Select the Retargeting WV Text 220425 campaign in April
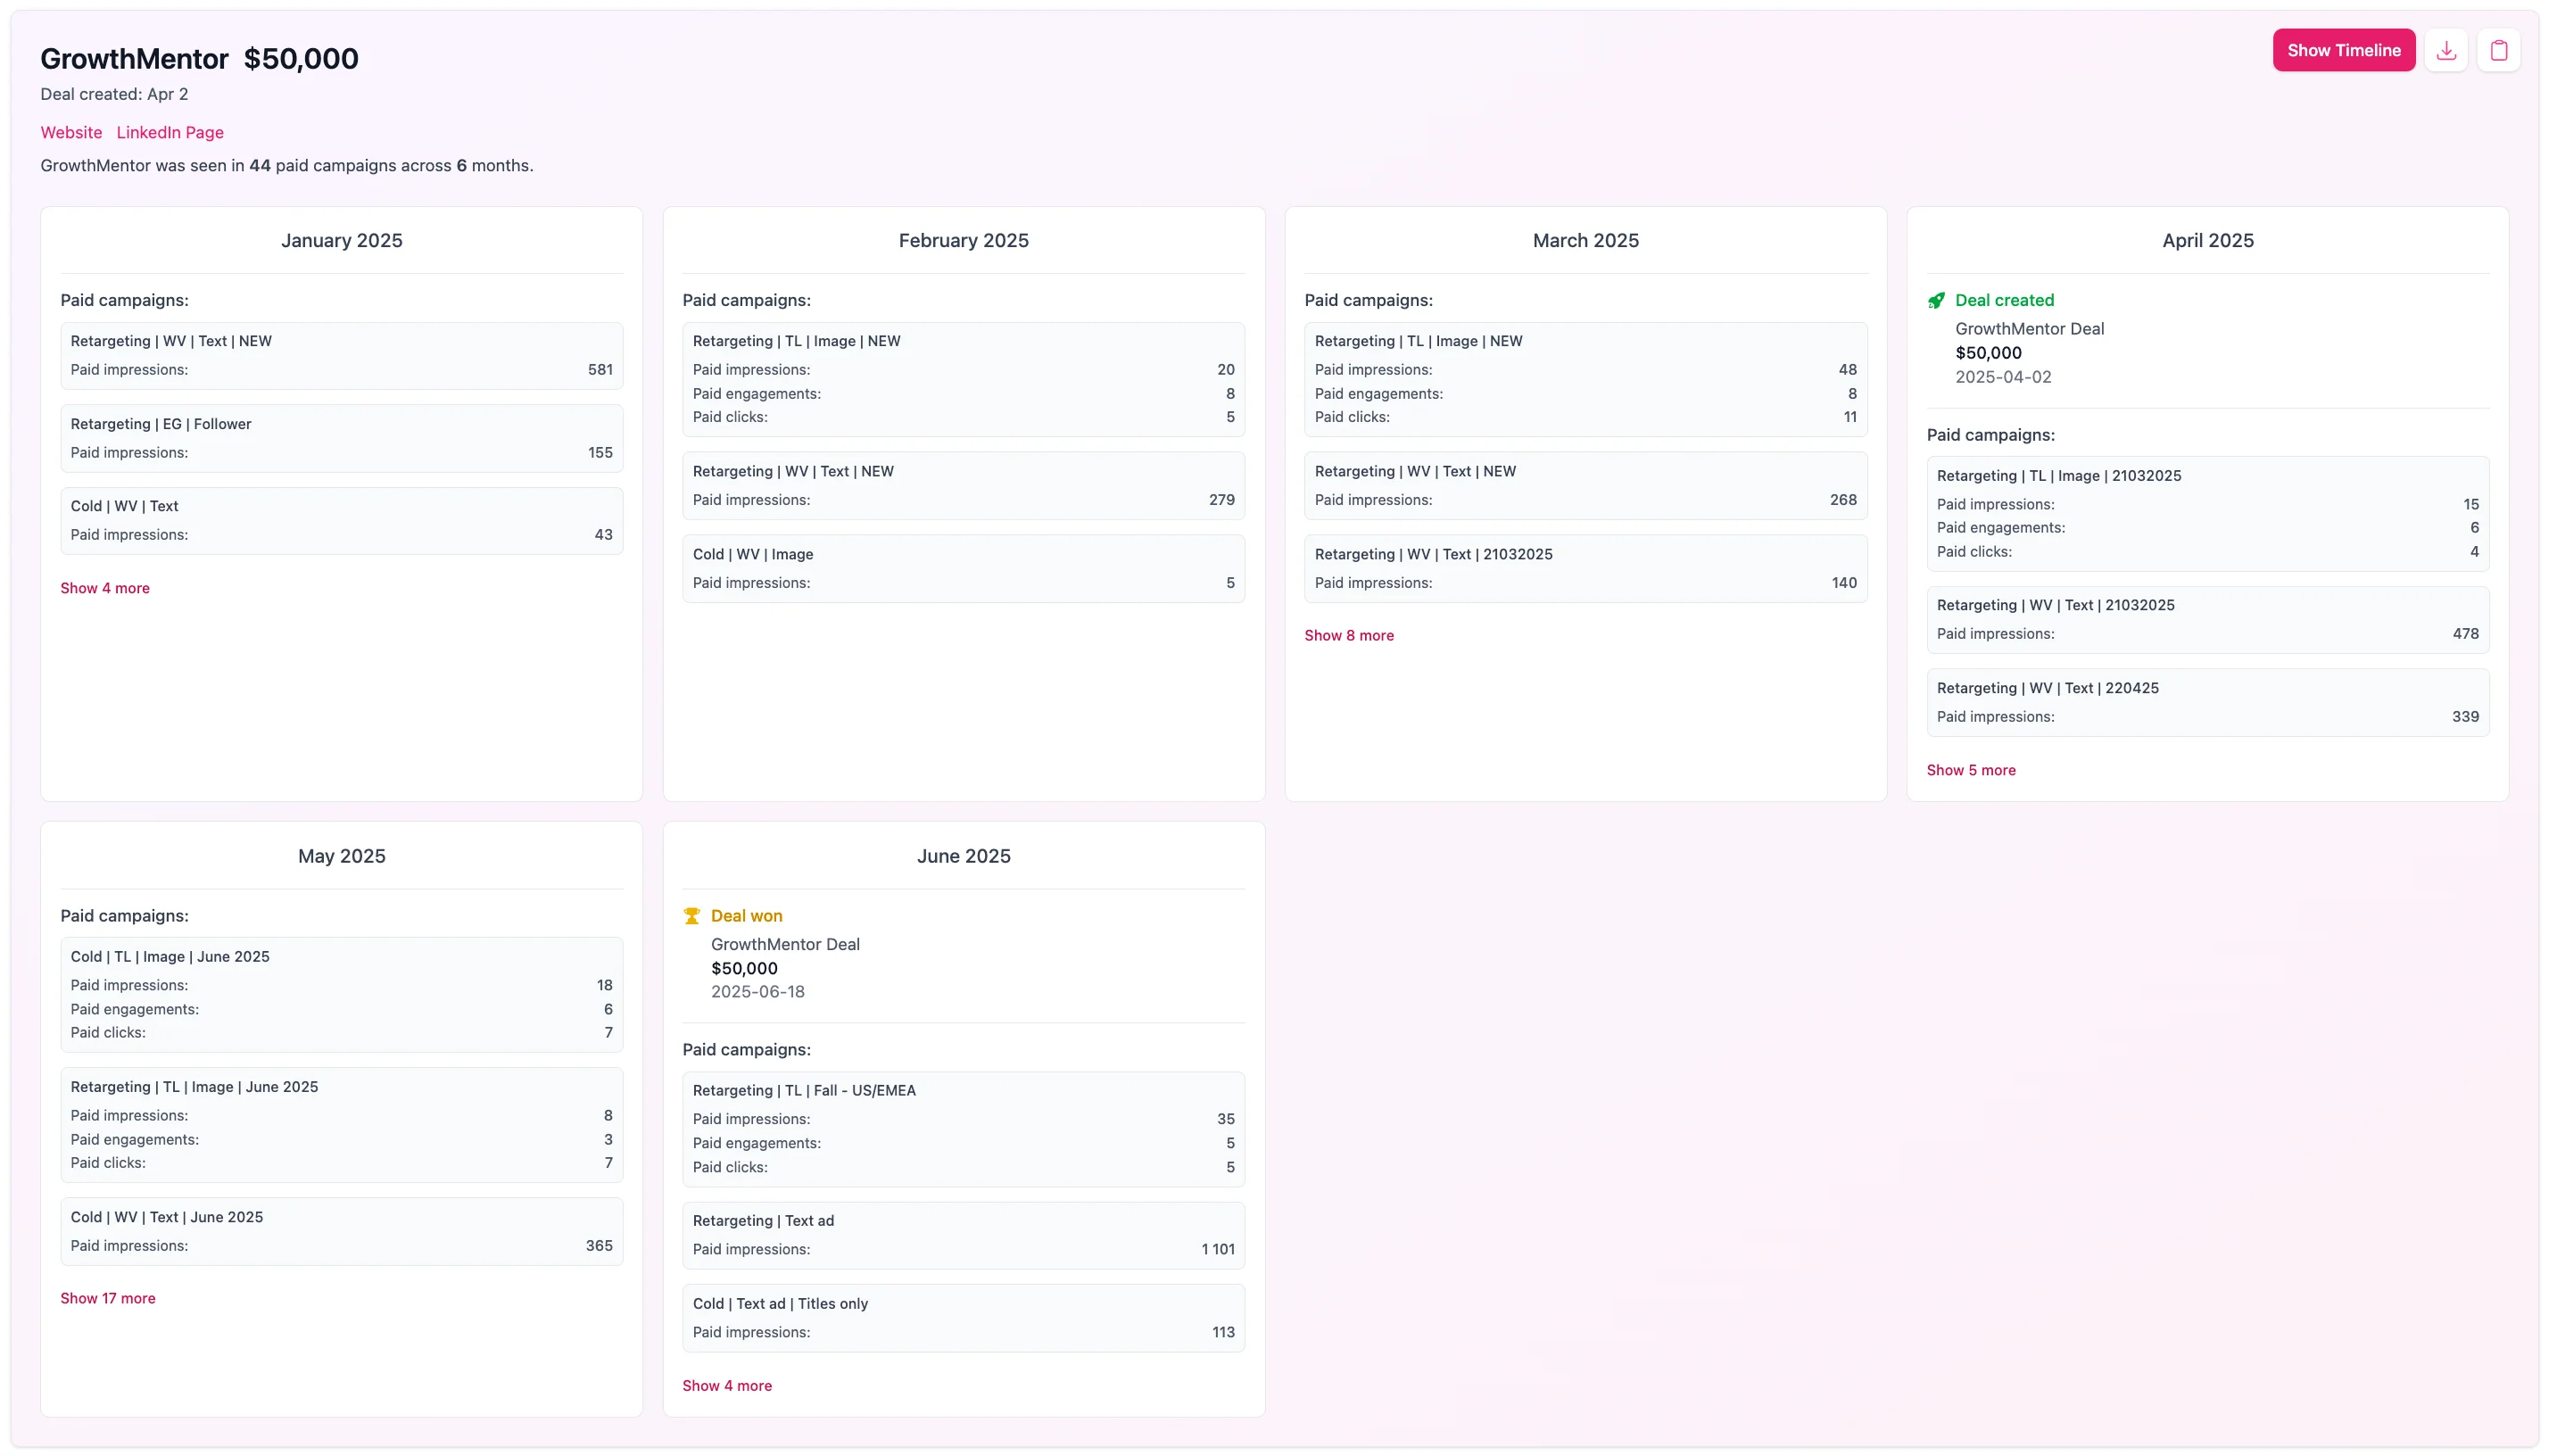2557x1456 pixels. pos(2206,701)
